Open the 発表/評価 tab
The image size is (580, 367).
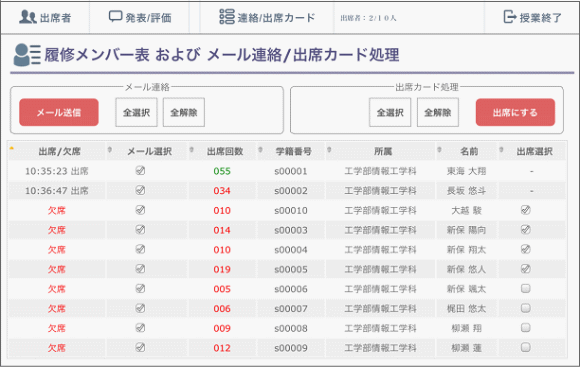pos(140,17)
